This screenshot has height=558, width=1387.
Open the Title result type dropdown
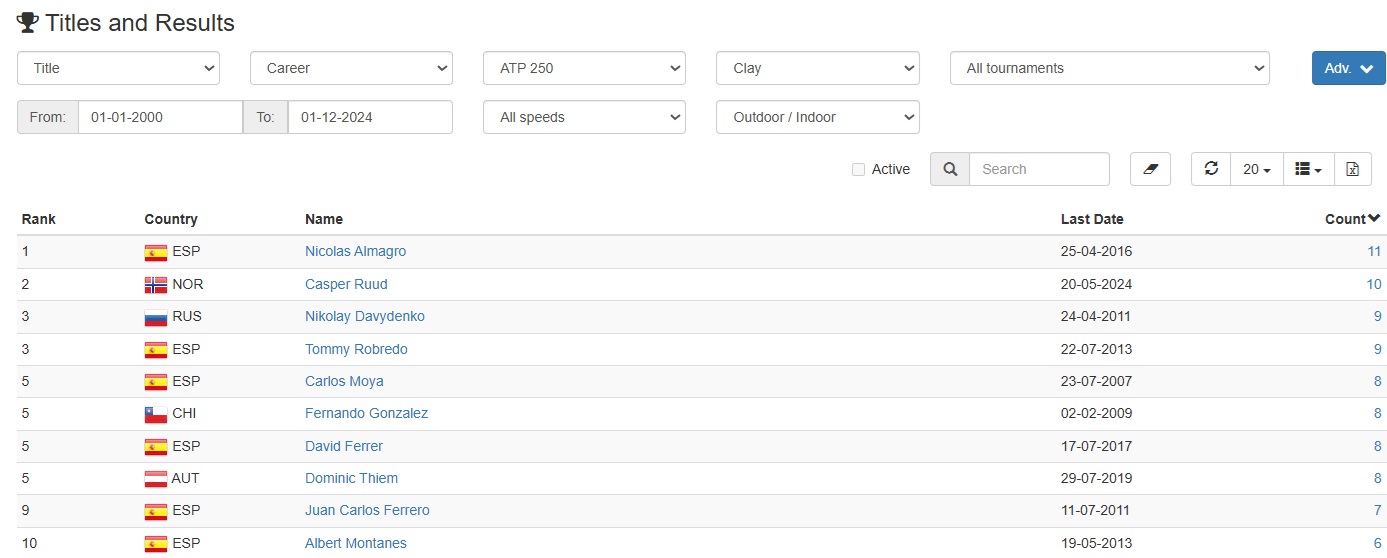pos(118,68)
